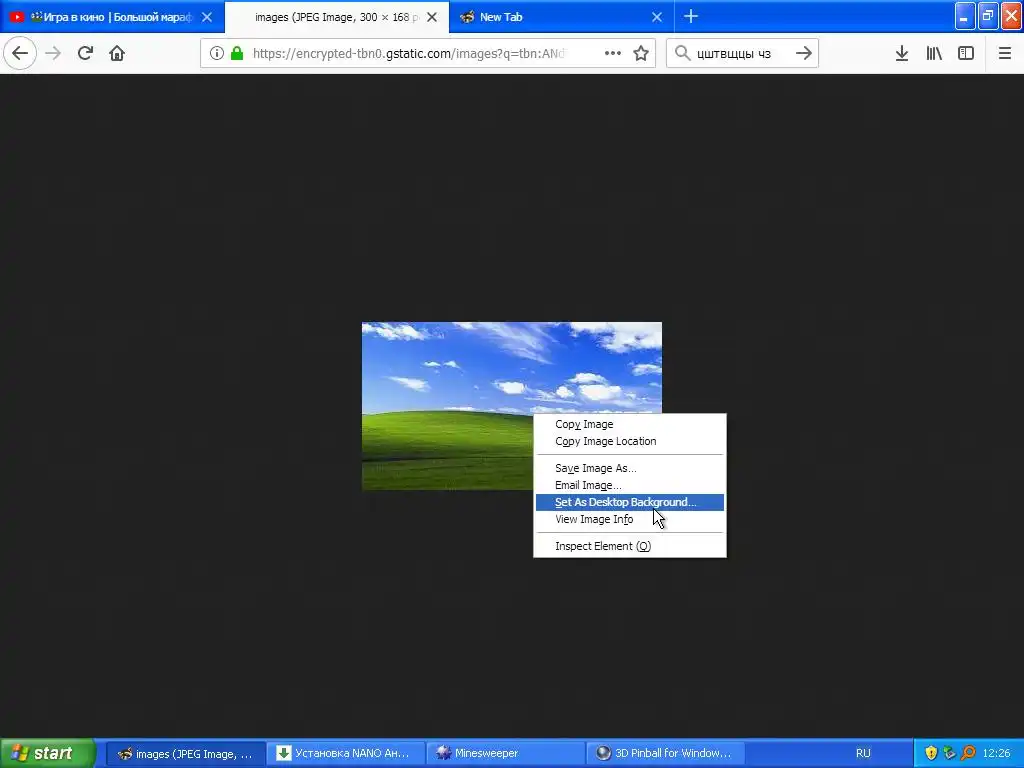Click the gstatic URL in the address bar

pyautogui.click(x=409, y=53)
